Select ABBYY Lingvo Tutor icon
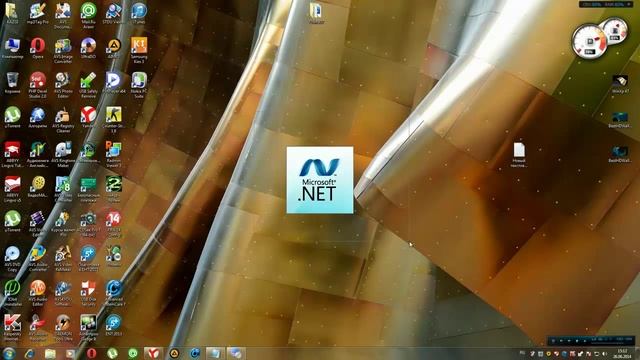 click(x=12, y=155)
